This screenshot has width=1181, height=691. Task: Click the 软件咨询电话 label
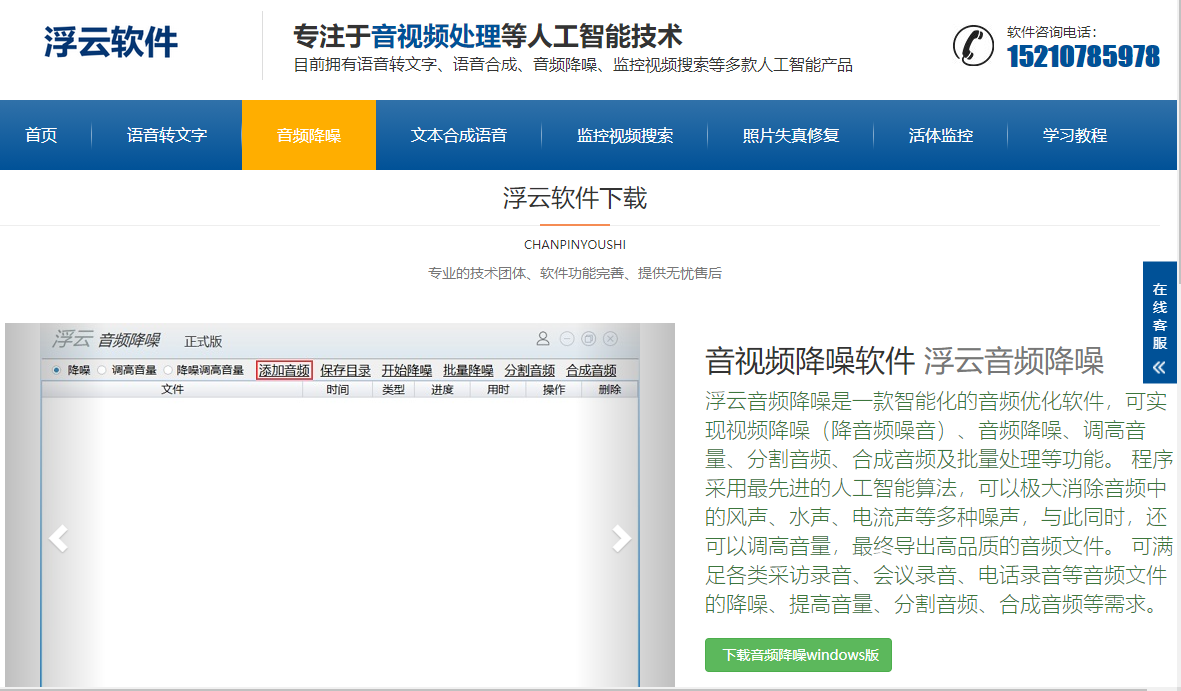1051,32
